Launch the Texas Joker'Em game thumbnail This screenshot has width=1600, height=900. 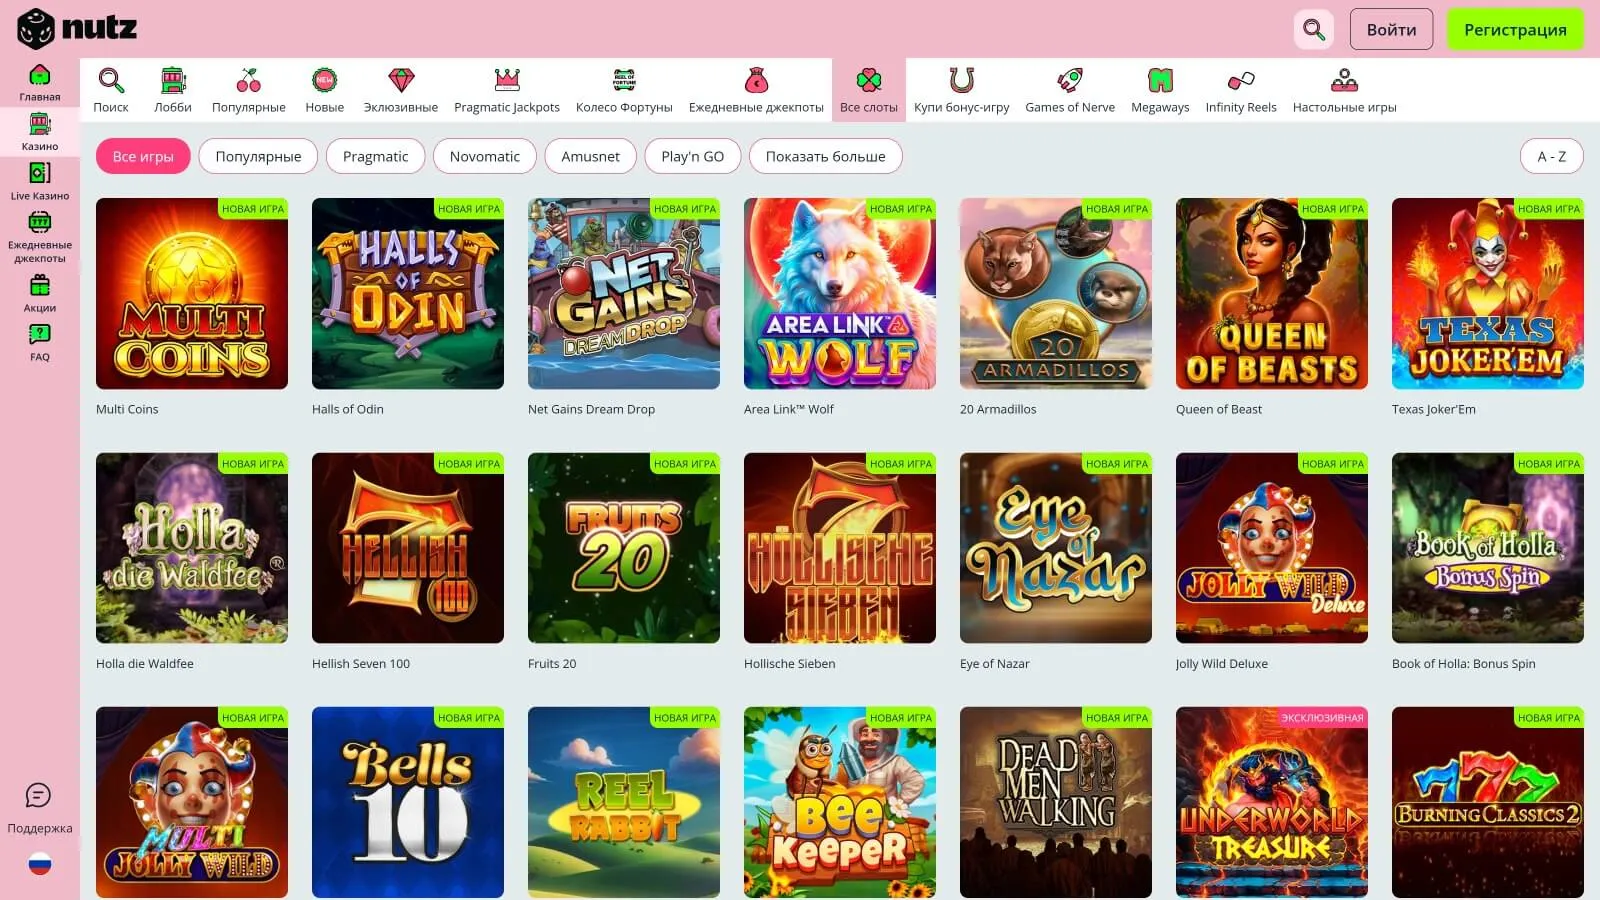tap(1488, 293)
